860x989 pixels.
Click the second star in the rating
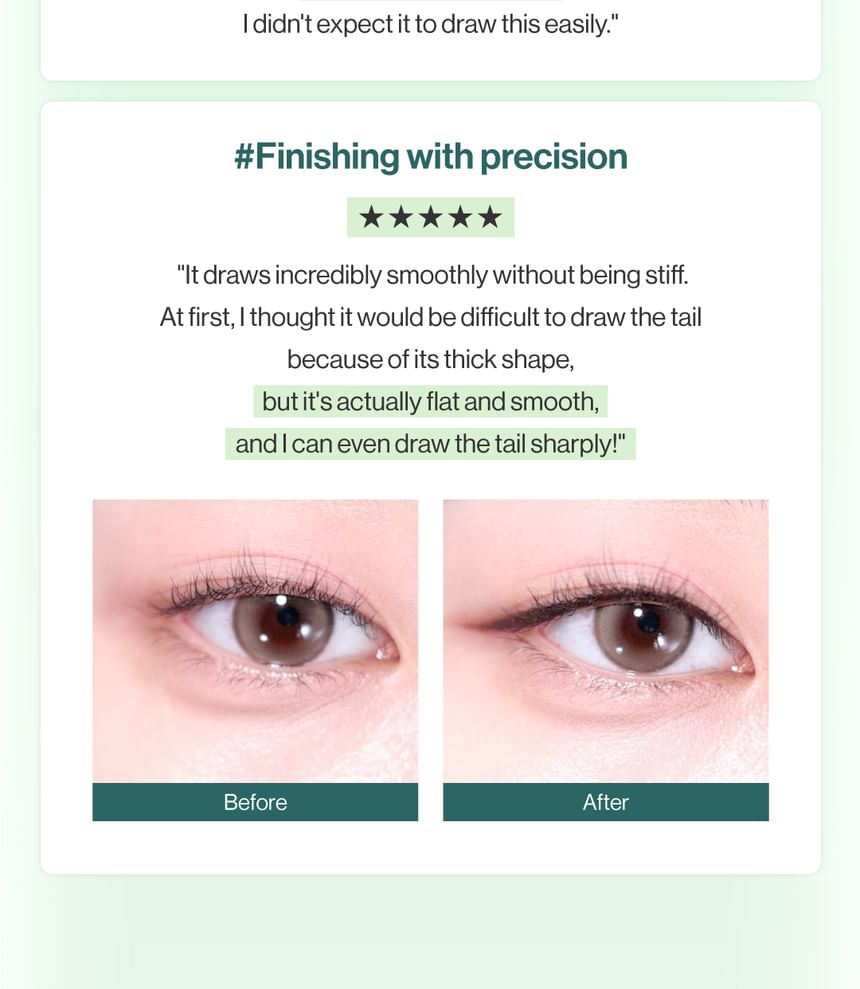(401, 217)
